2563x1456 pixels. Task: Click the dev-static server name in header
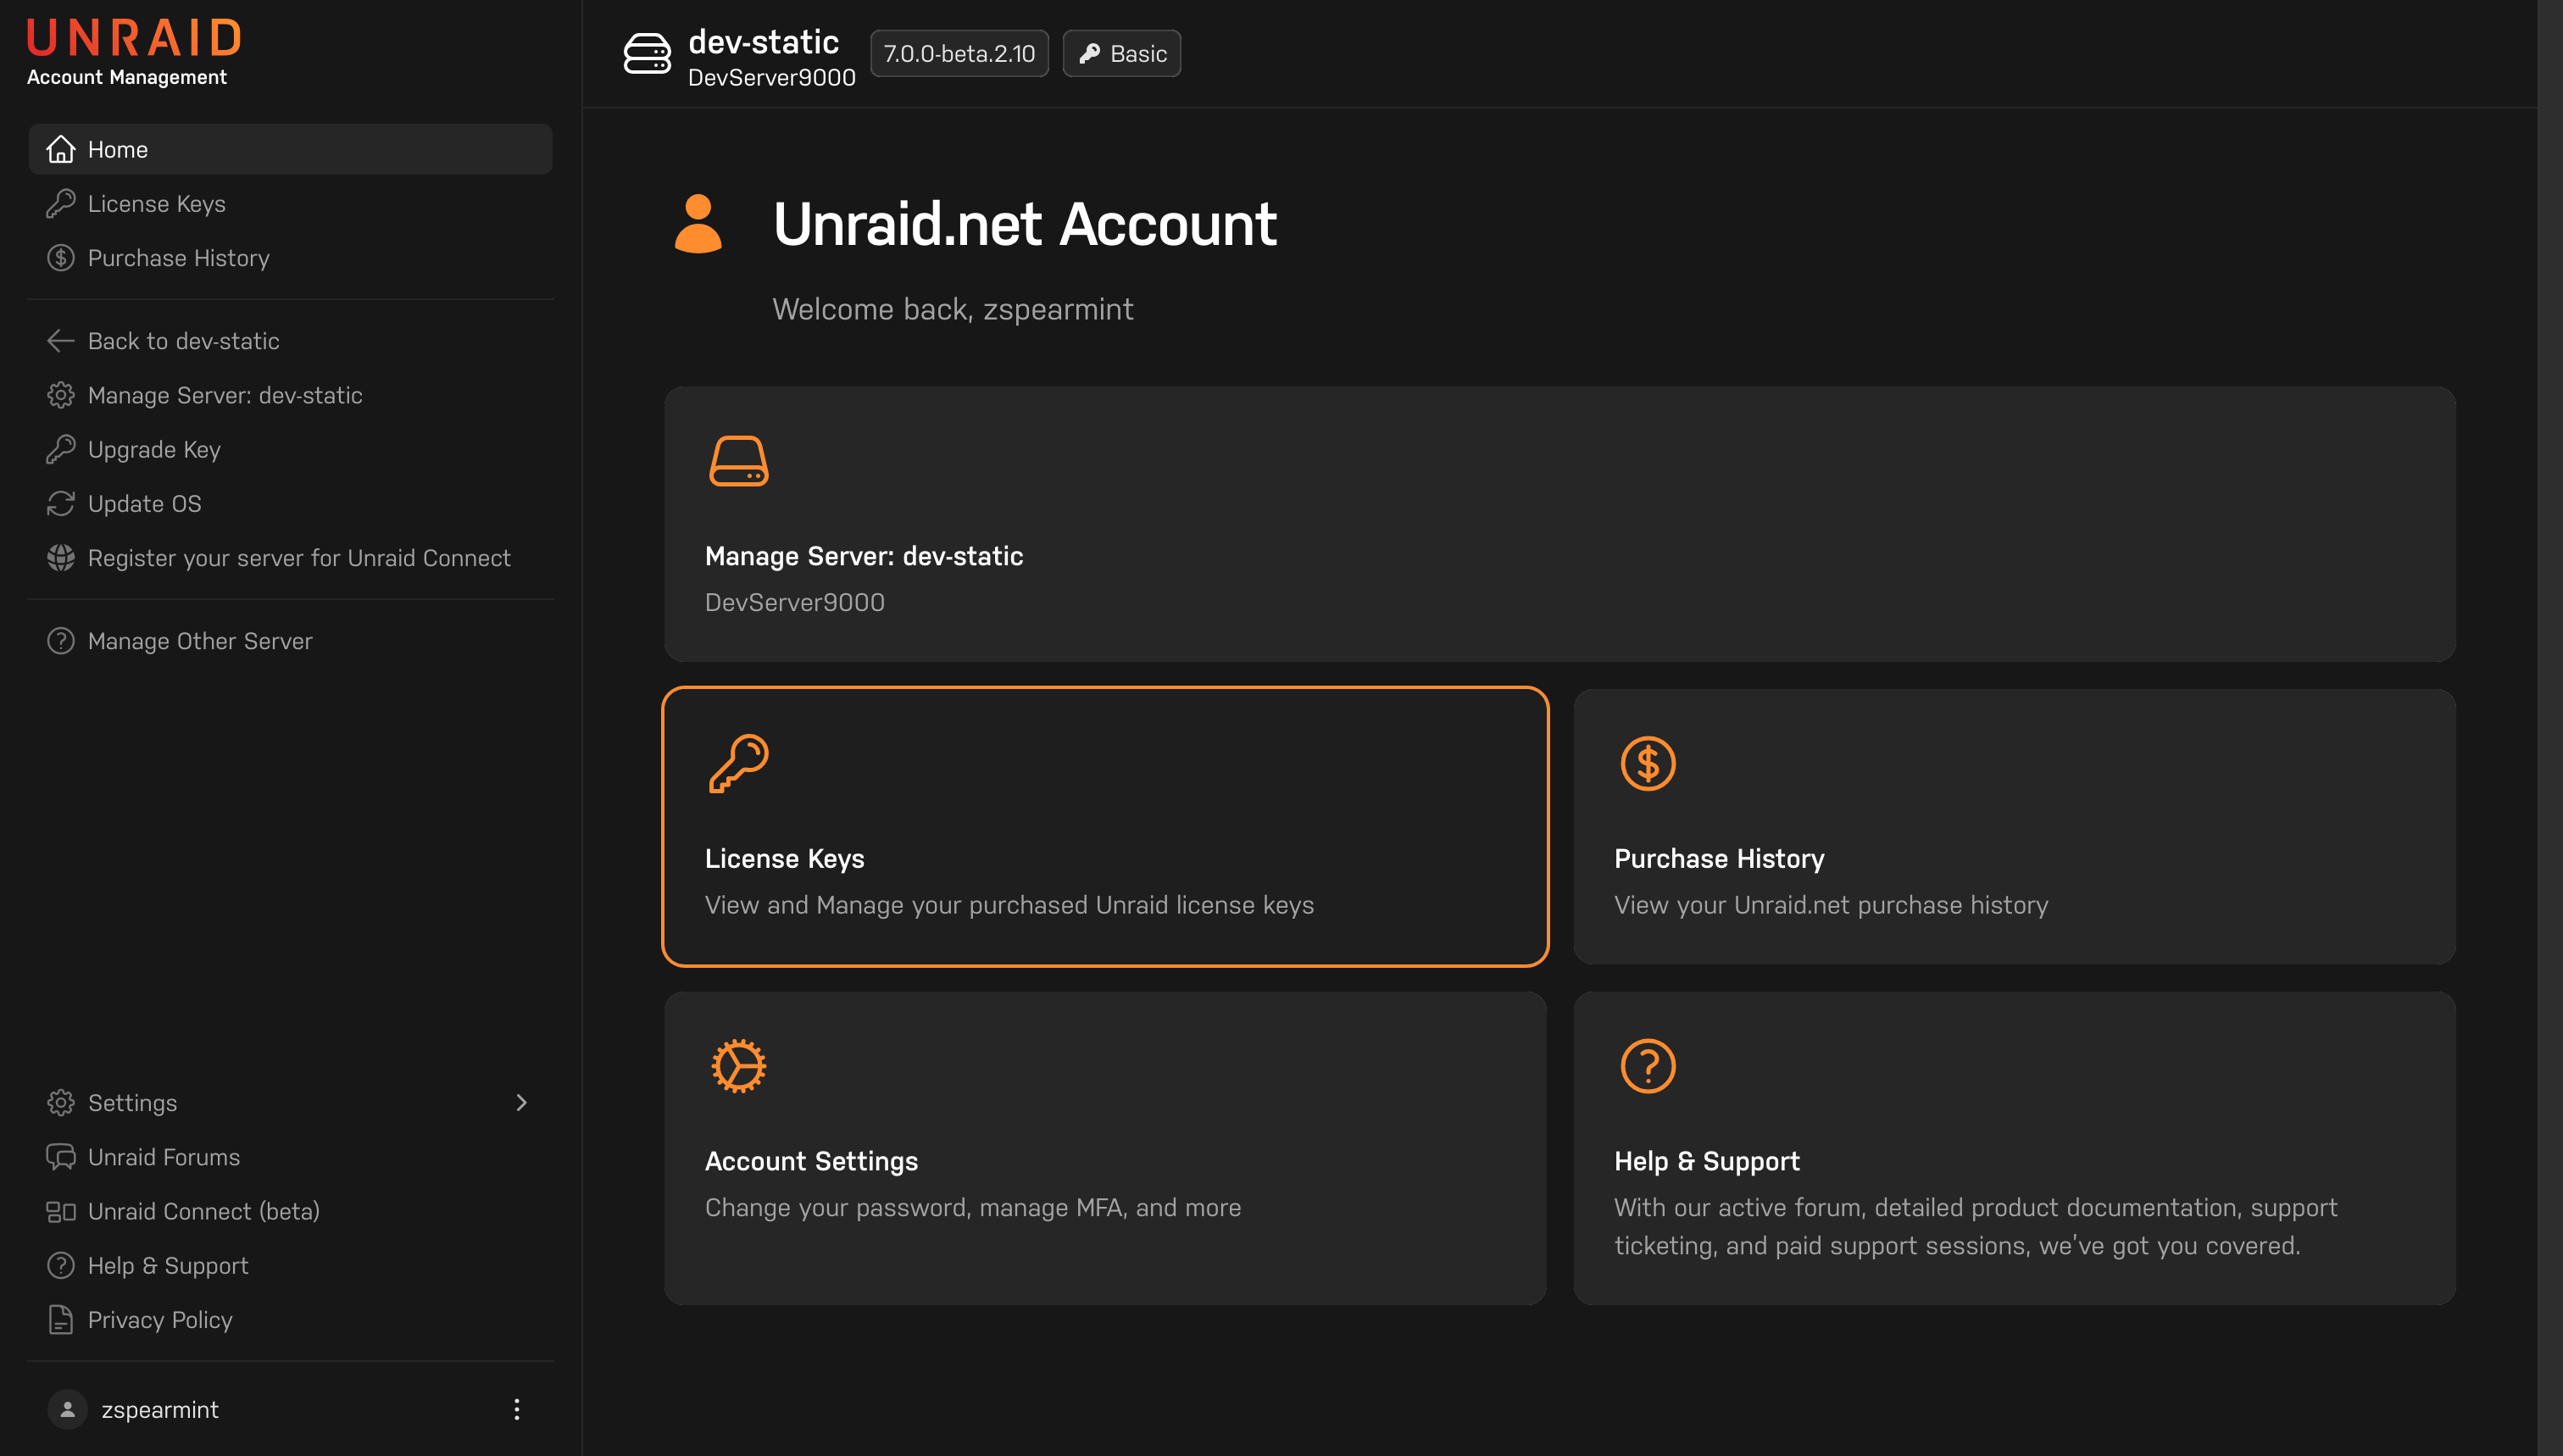[x=763, y=41]
